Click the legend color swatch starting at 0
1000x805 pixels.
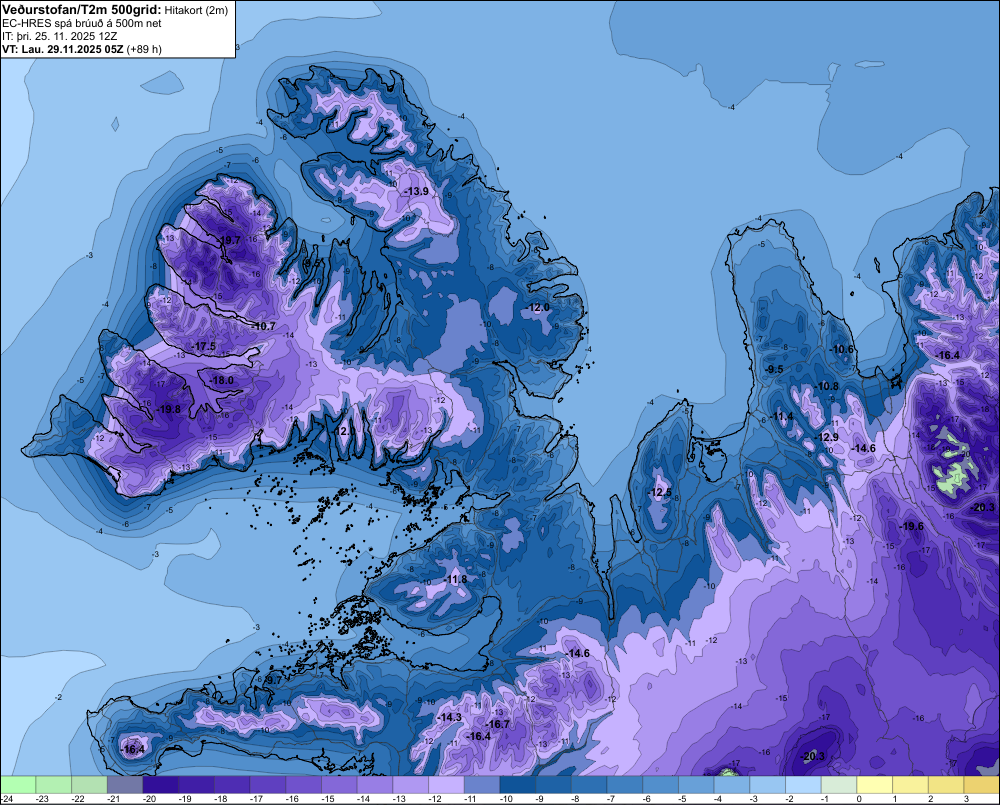[x=875, y=785]
